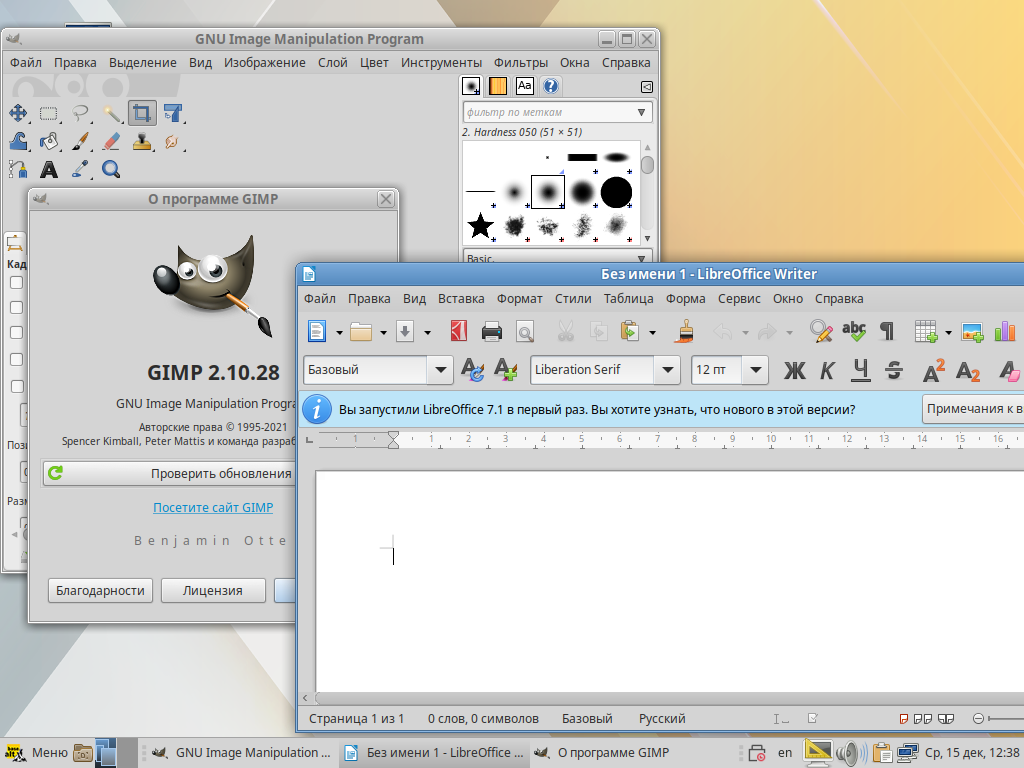1024x768 pixels.
Task: Toggle underline Ч formatting in Writer
Action: [x=860, y=370]
